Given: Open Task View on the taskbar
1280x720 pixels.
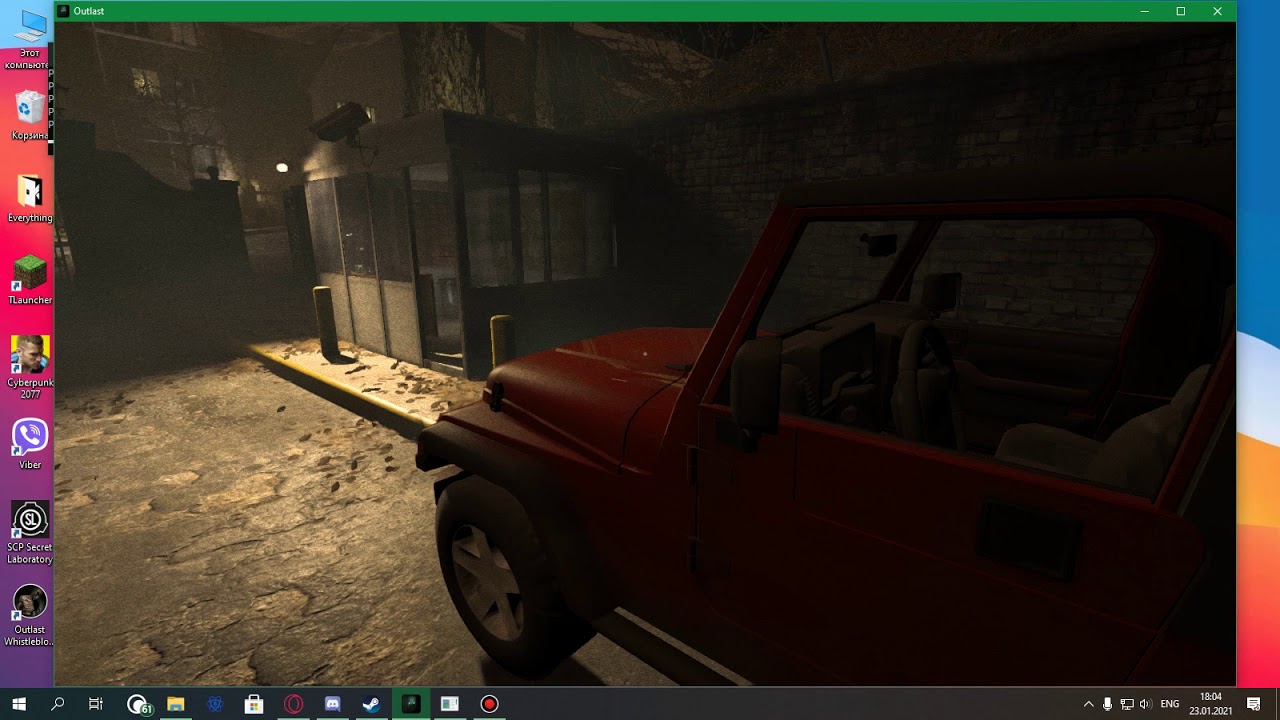Looking at the screenshot, I should 96,704.
